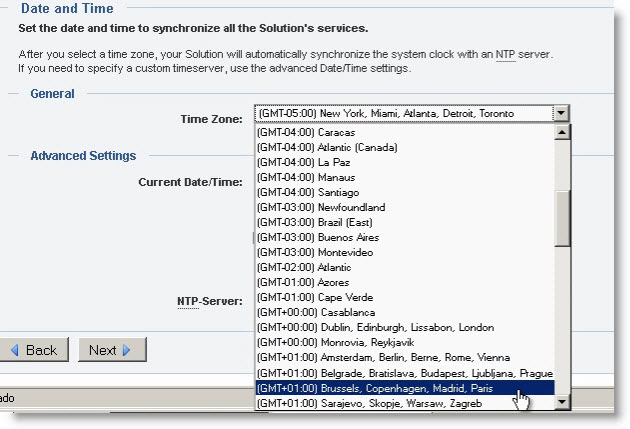Click the list scrollbar up arrow
Image resolution: width=630 pixels, height=429 pixels.
[x=562, y=132]
